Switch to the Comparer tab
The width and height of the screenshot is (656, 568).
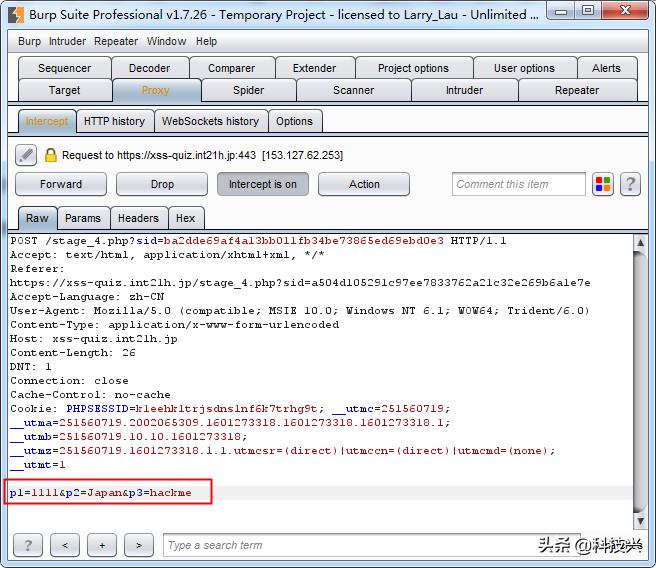pos(232,68)
